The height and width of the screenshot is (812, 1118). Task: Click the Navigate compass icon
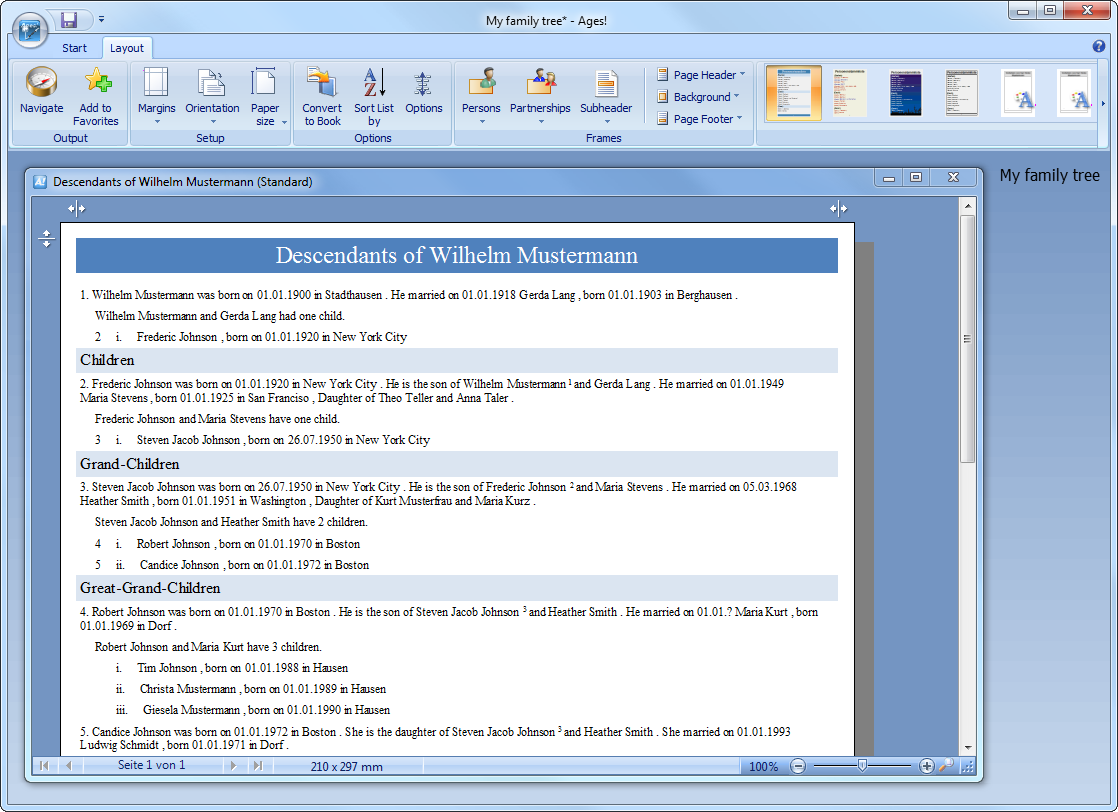coord(41,84)
